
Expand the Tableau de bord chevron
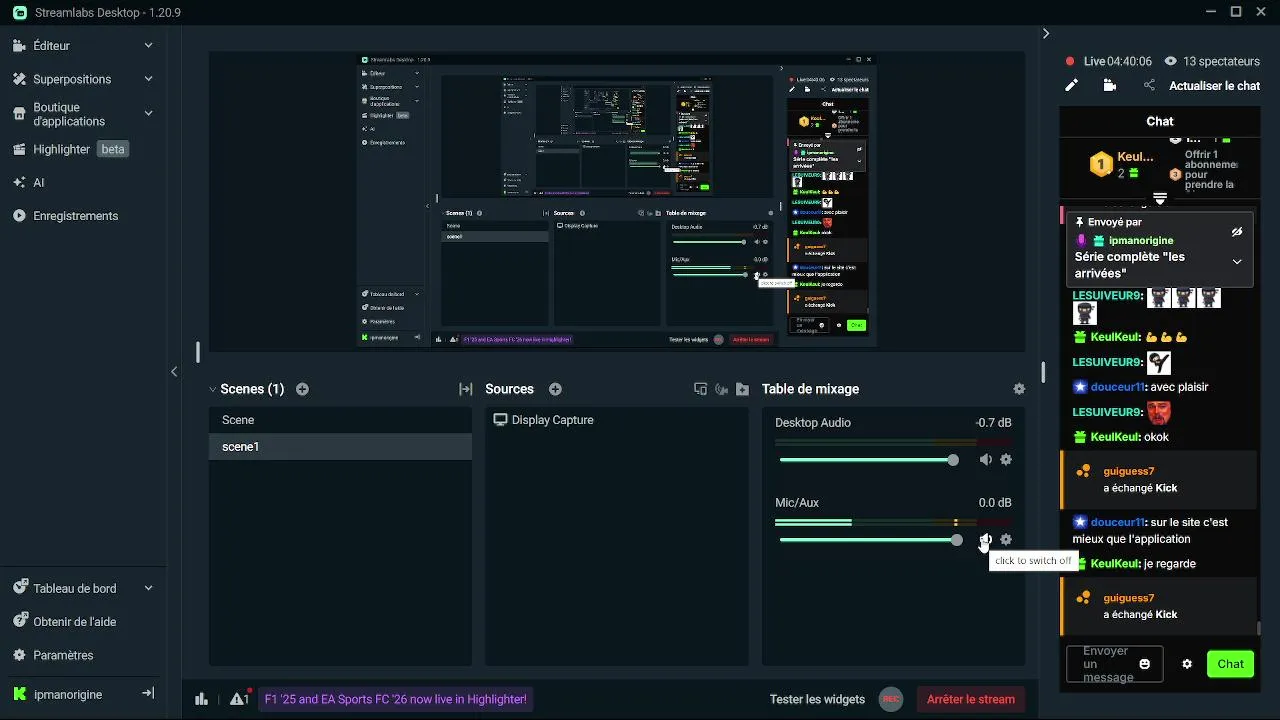pyautogui.click(x=148, y=588)
